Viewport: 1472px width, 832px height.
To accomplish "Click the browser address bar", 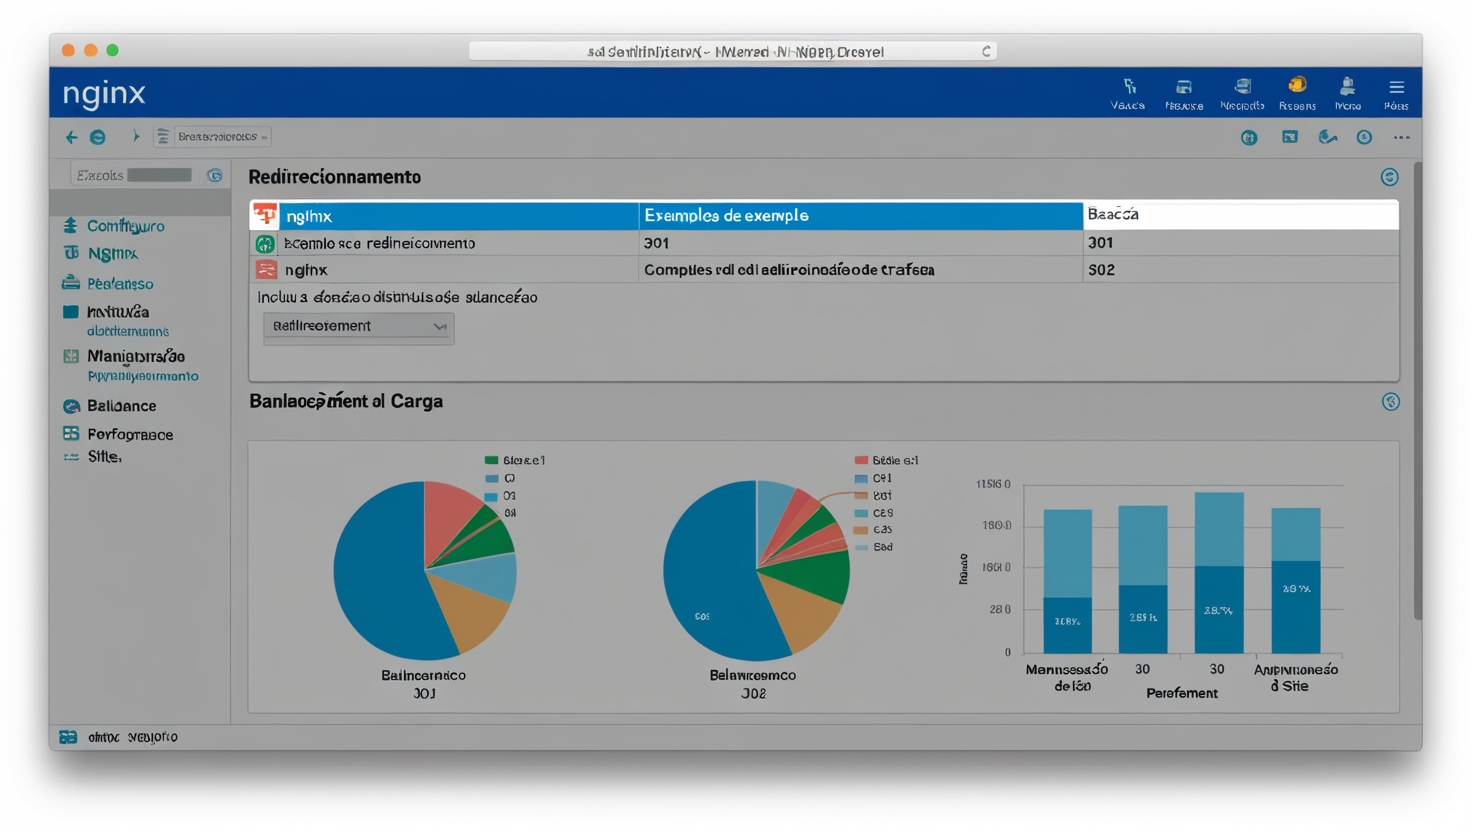I will coord(733,51).
